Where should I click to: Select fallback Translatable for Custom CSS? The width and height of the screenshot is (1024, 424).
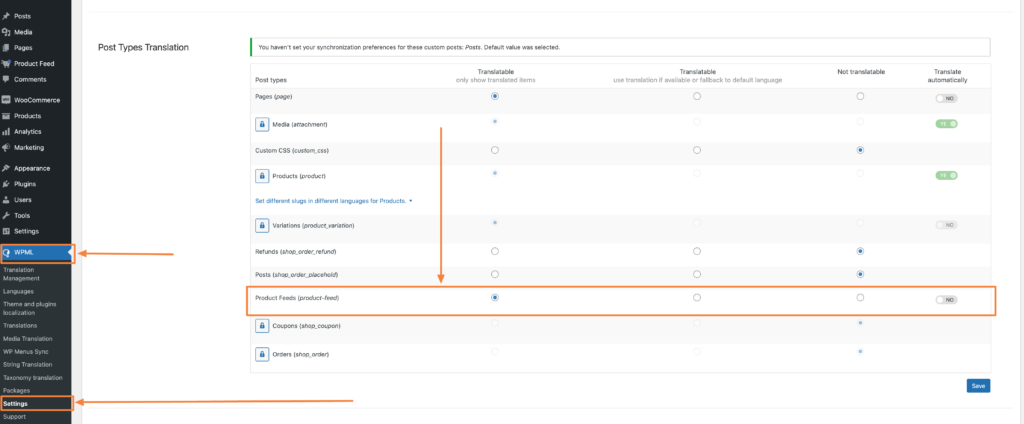pos(697,150)
